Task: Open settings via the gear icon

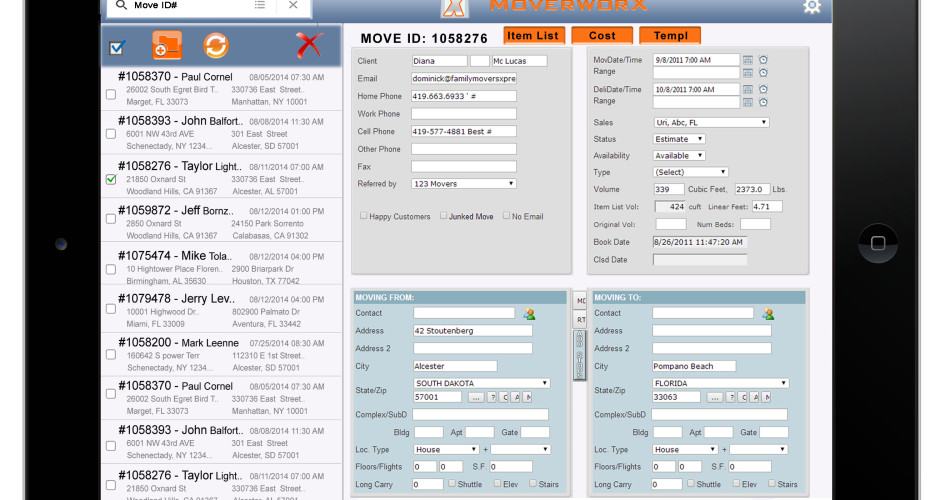Action: (x=812, y=7)
